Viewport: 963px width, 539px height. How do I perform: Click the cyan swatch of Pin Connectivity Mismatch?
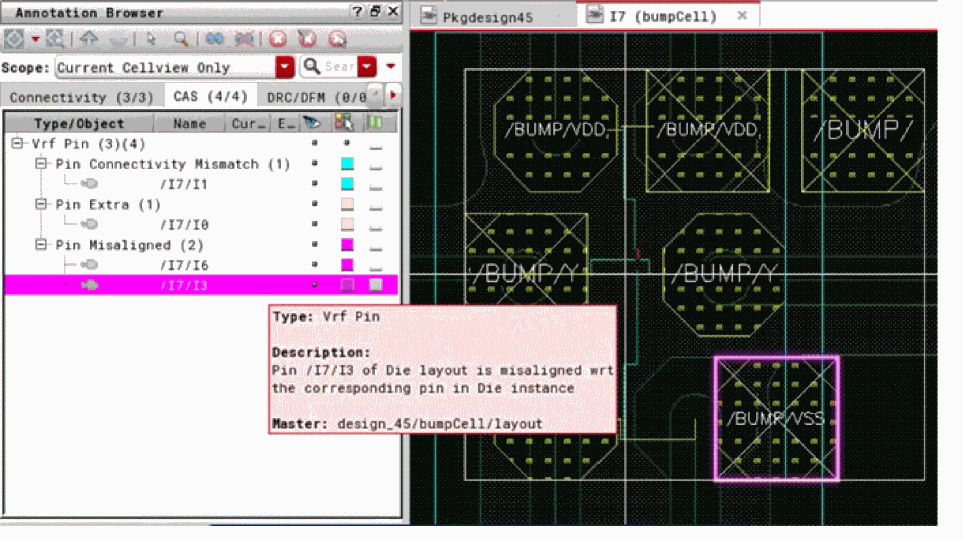click(x=347, y=164)
